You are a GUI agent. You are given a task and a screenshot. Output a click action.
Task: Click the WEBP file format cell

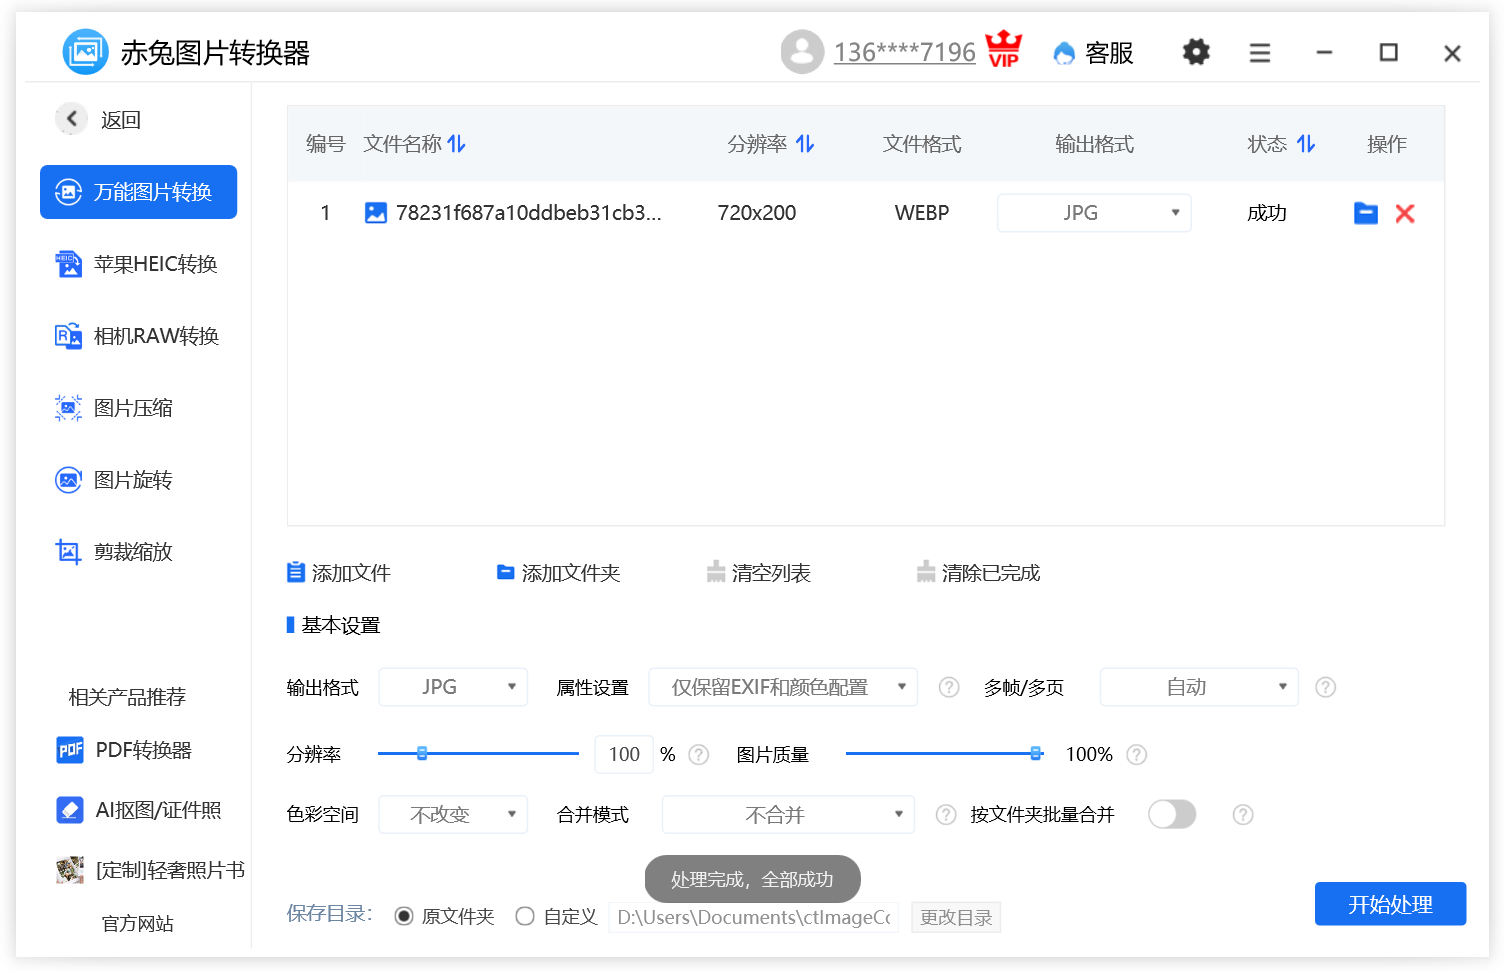click(922, 213)
